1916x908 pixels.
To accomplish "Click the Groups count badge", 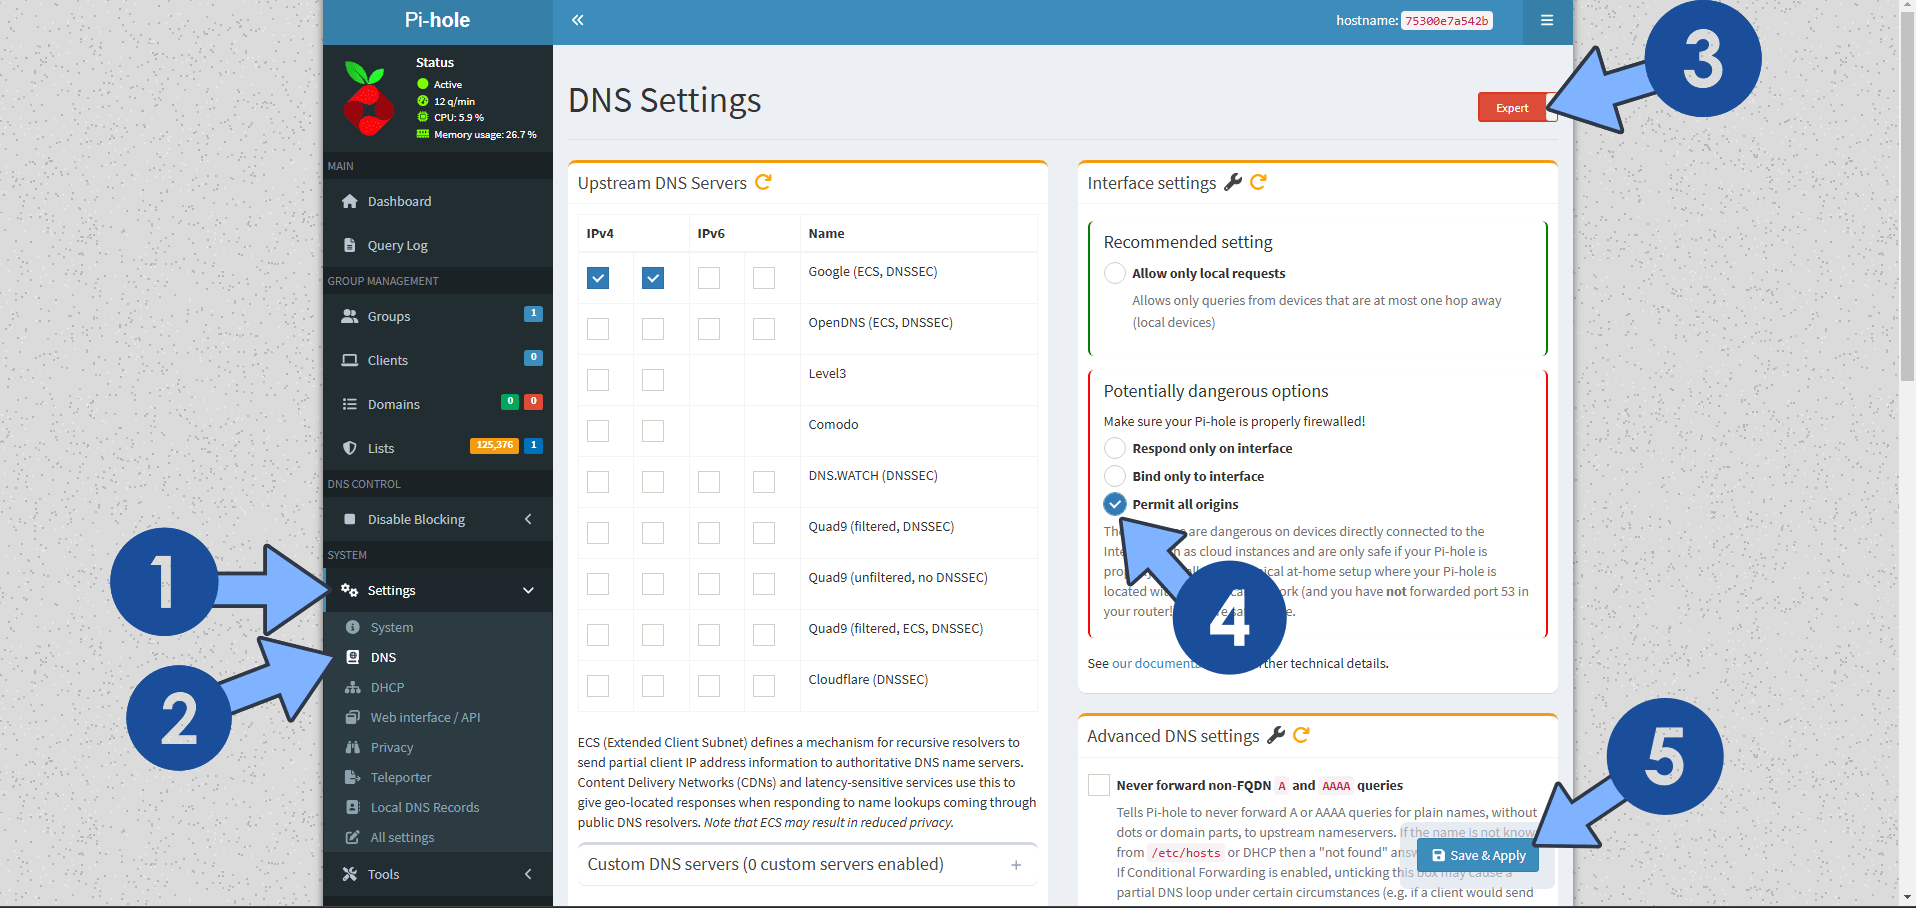I will [533, 313].
